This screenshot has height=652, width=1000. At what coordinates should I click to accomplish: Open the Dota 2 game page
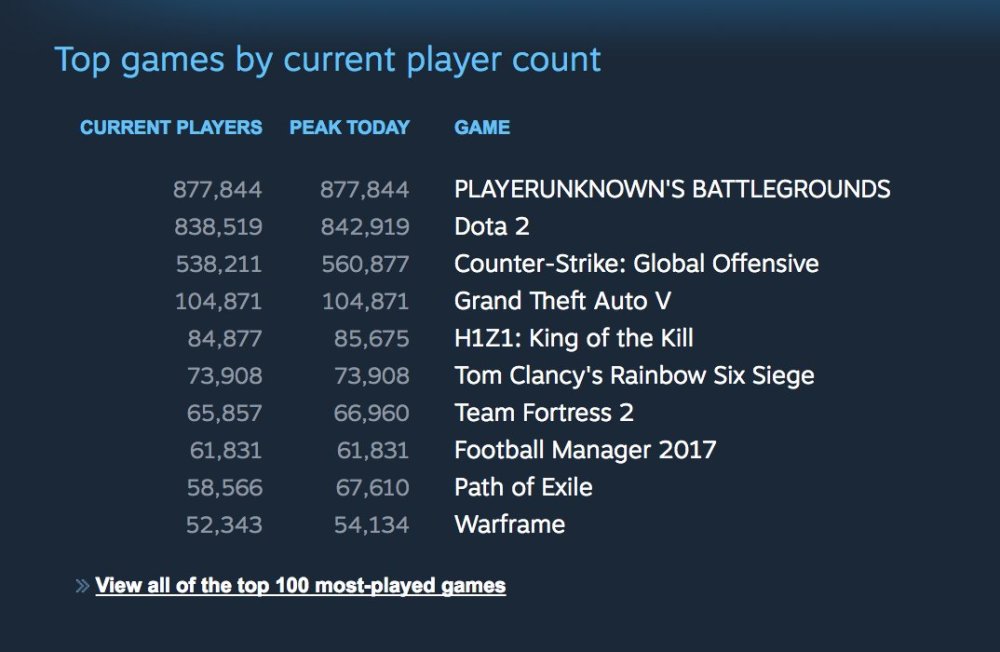pyautogui.click(x=492, y=227)
